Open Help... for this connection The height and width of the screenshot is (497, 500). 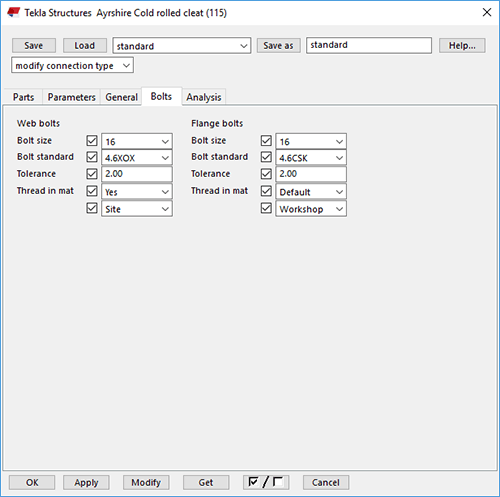click(x=462, y=45)
